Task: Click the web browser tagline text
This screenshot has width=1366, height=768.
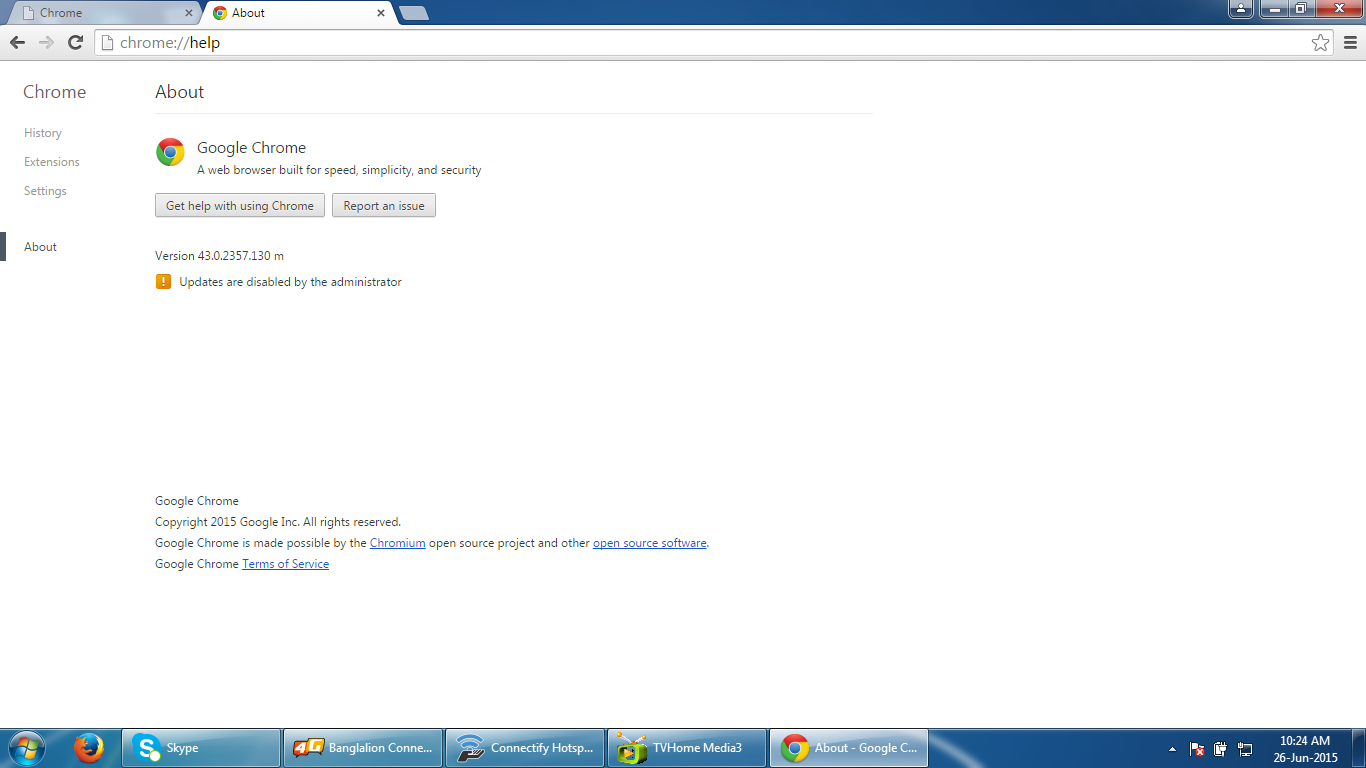Action: pos(339,170)
